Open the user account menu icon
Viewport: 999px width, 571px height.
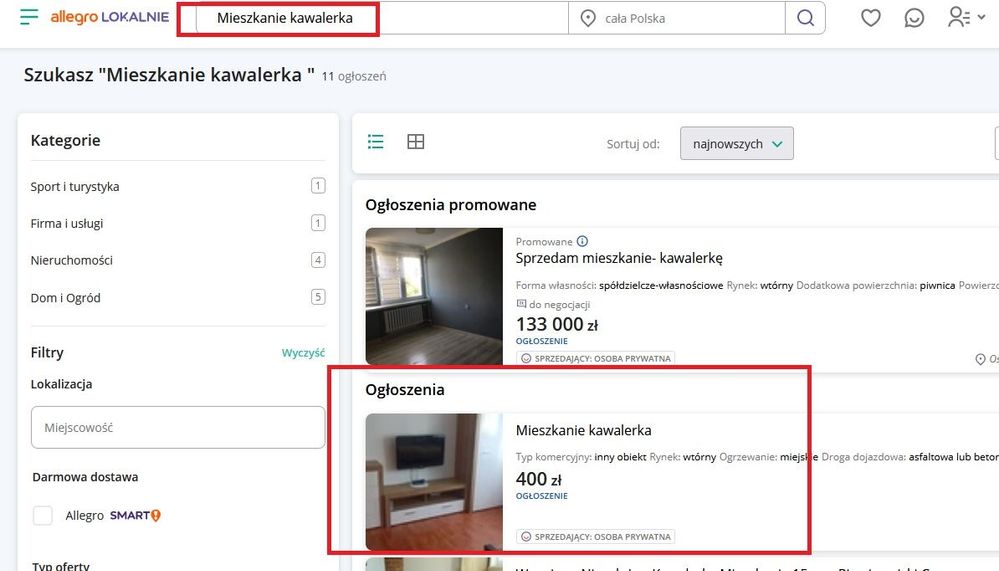tap(965, 17)
